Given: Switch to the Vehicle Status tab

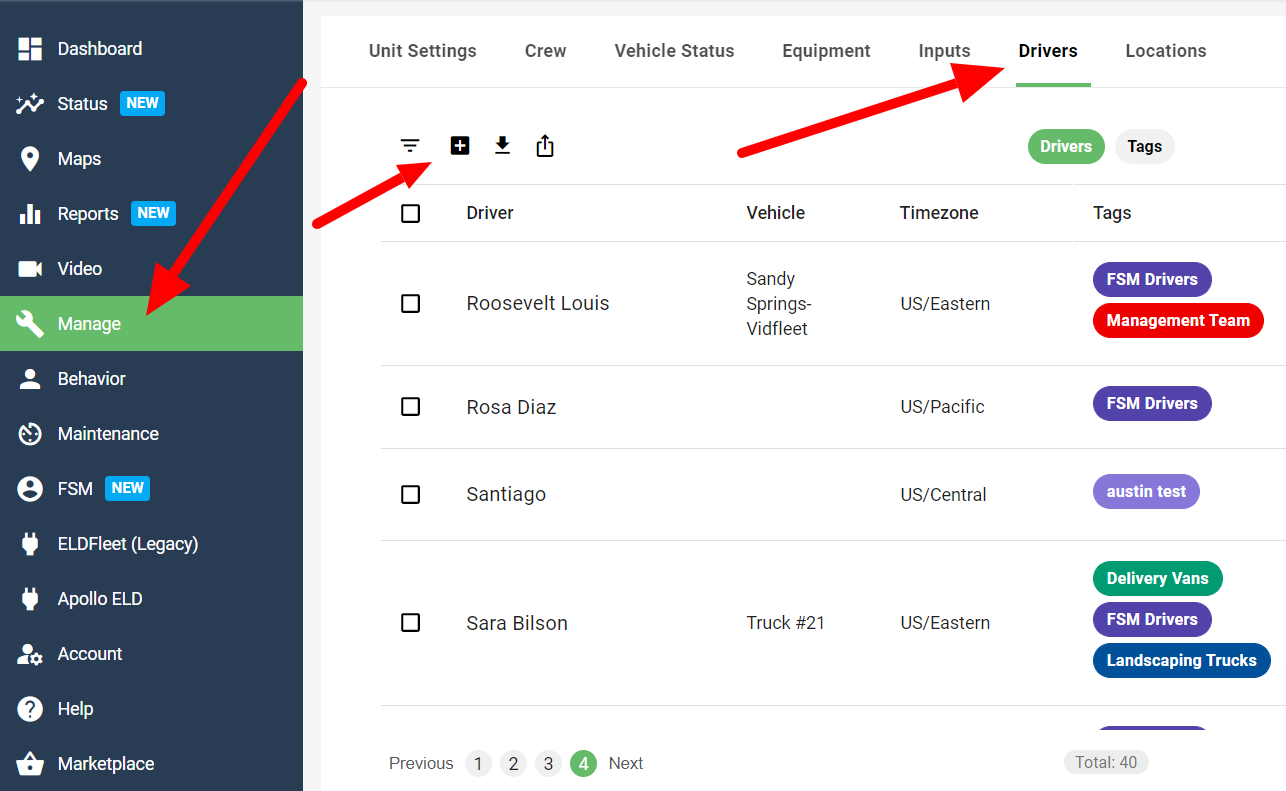Looking at the screenshot, I should coord(674,50).
